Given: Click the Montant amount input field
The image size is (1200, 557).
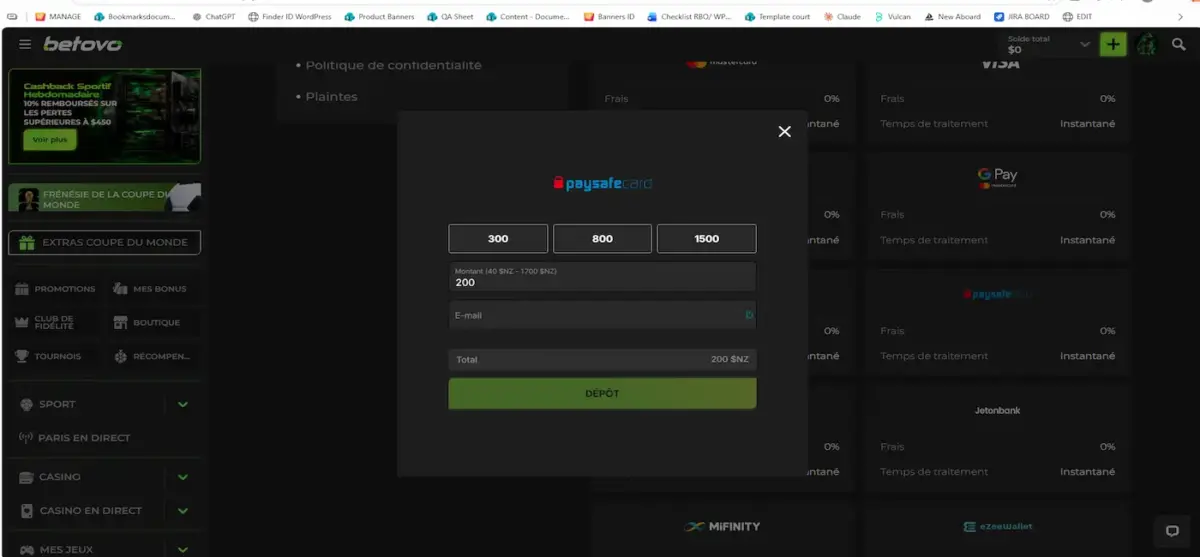Looking at the screenshot, I should click(x=602, y=277).
